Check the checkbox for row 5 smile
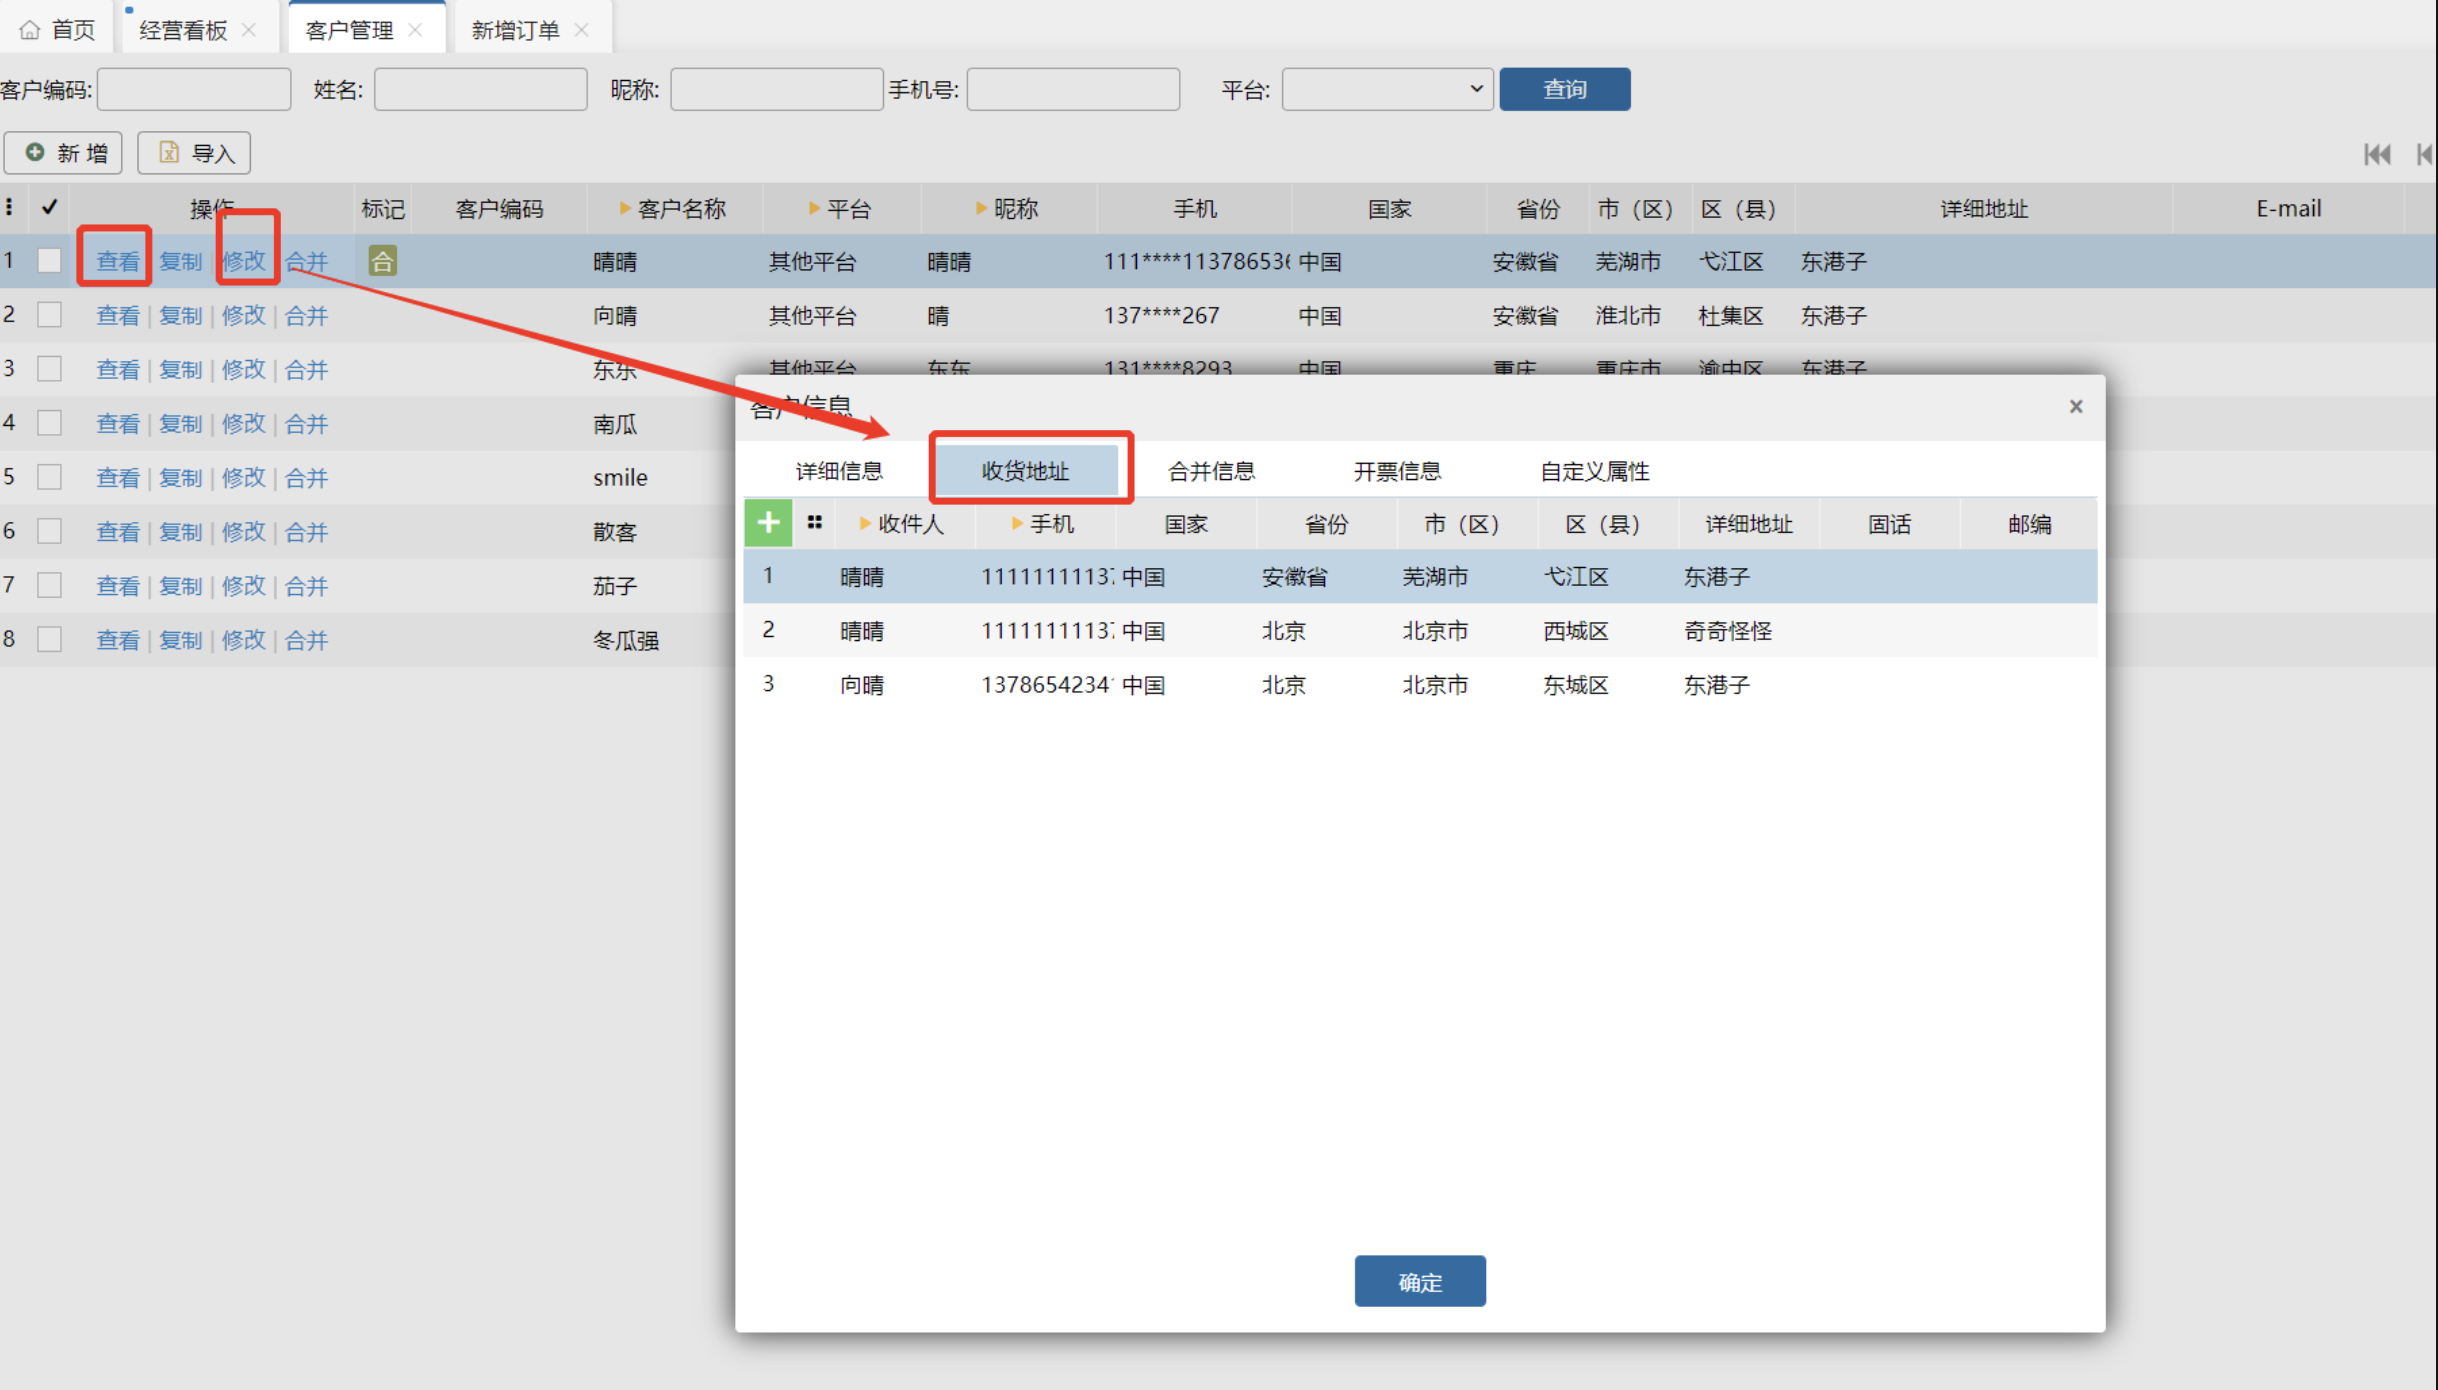Viewport: 2438px width, 1390px height. click(49, 477)
